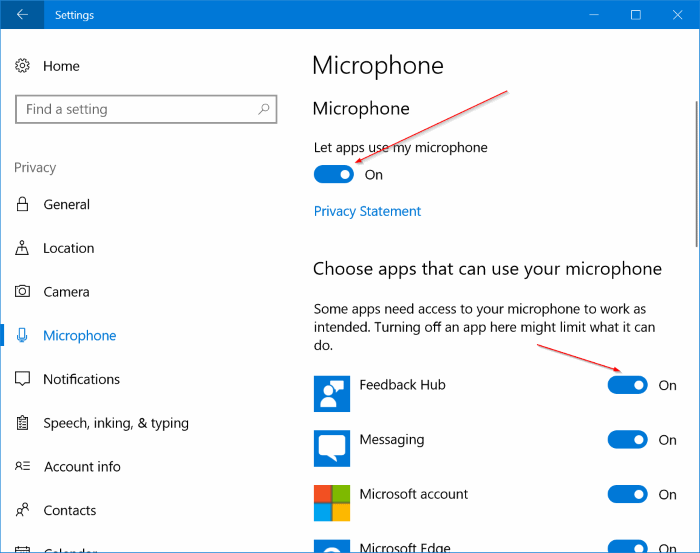Click the Location pin icon
This screenshot has height=553, width=700.
click(x=22, y=248)
